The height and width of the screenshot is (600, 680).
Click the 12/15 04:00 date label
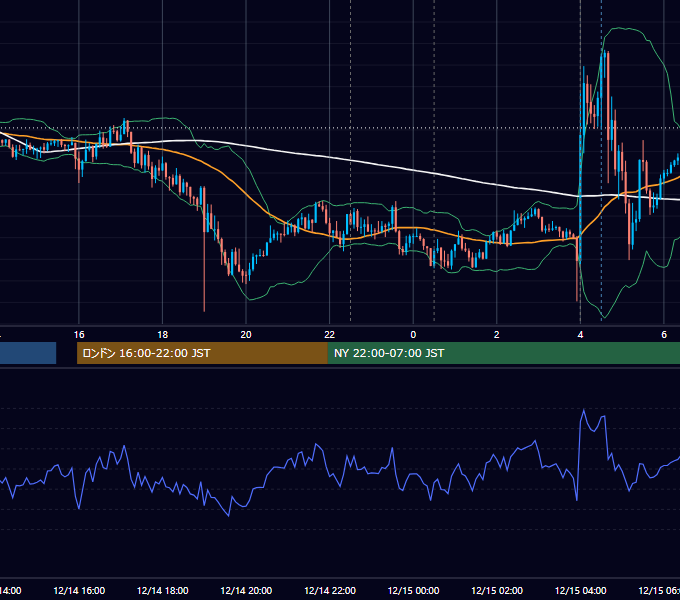click(x=581, y=591)
